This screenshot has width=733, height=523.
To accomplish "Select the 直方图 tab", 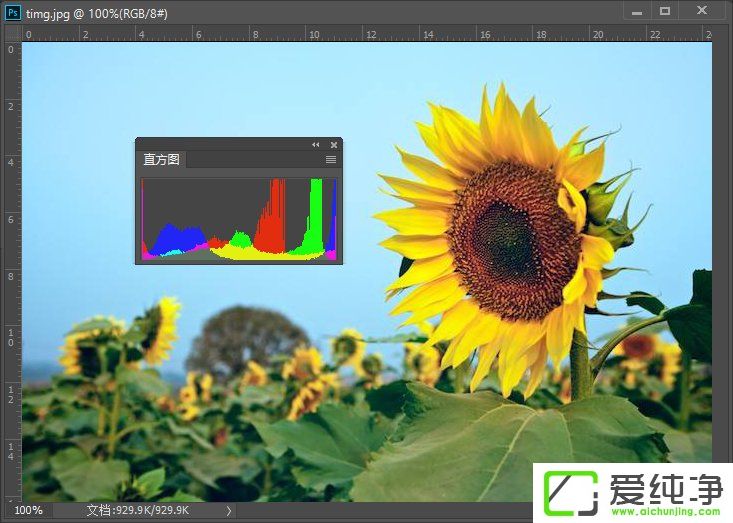I will (160, 160).
